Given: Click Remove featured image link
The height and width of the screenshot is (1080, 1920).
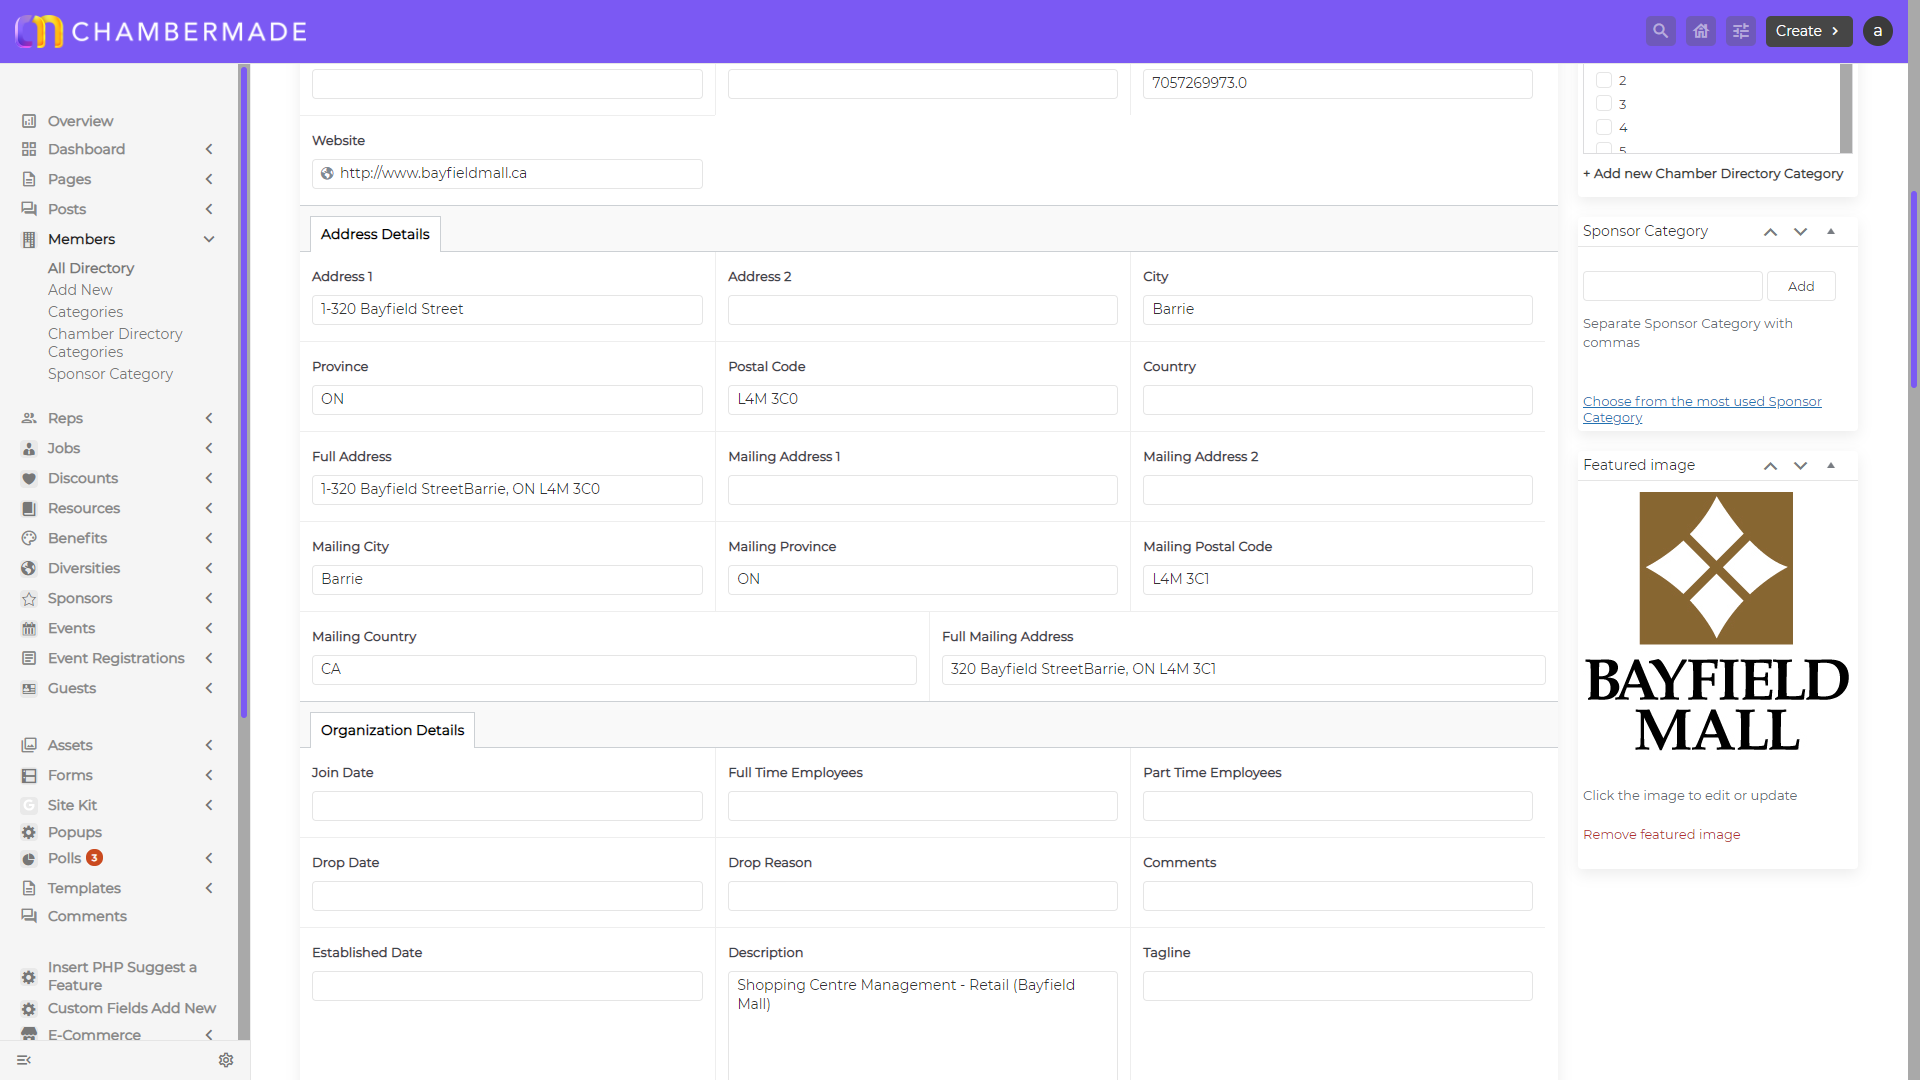Looking at the screenshot, I should click(1661, 834).
